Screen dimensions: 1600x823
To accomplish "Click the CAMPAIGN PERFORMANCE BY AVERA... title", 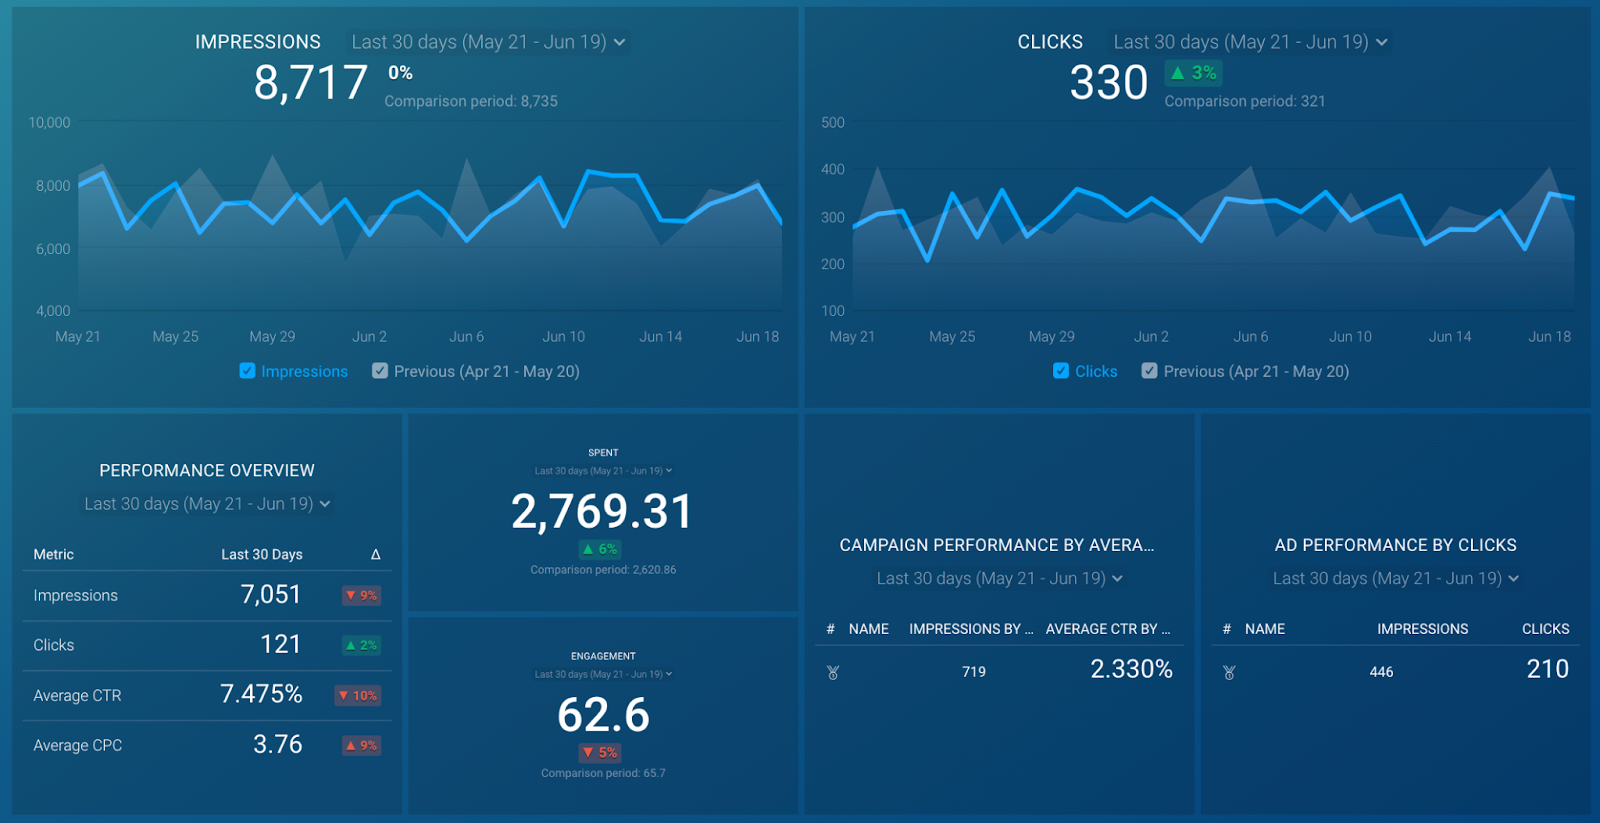I will (x=997, y=545).
